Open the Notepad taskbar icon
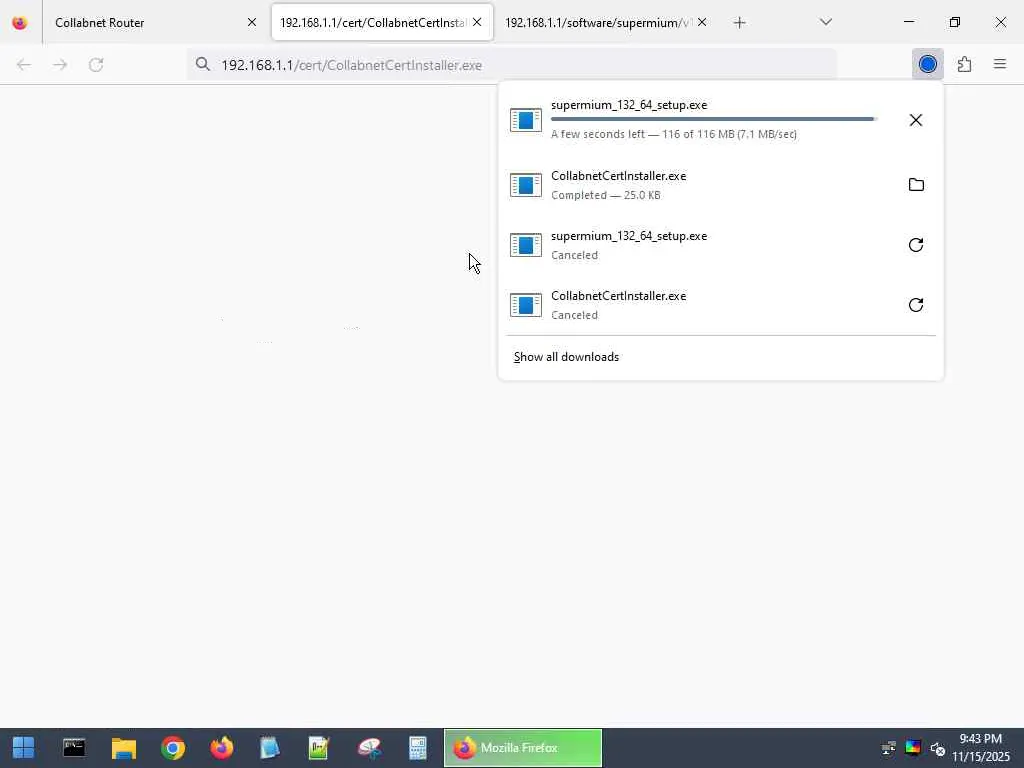Viewport: 1024px width, 768px height. 270,748
